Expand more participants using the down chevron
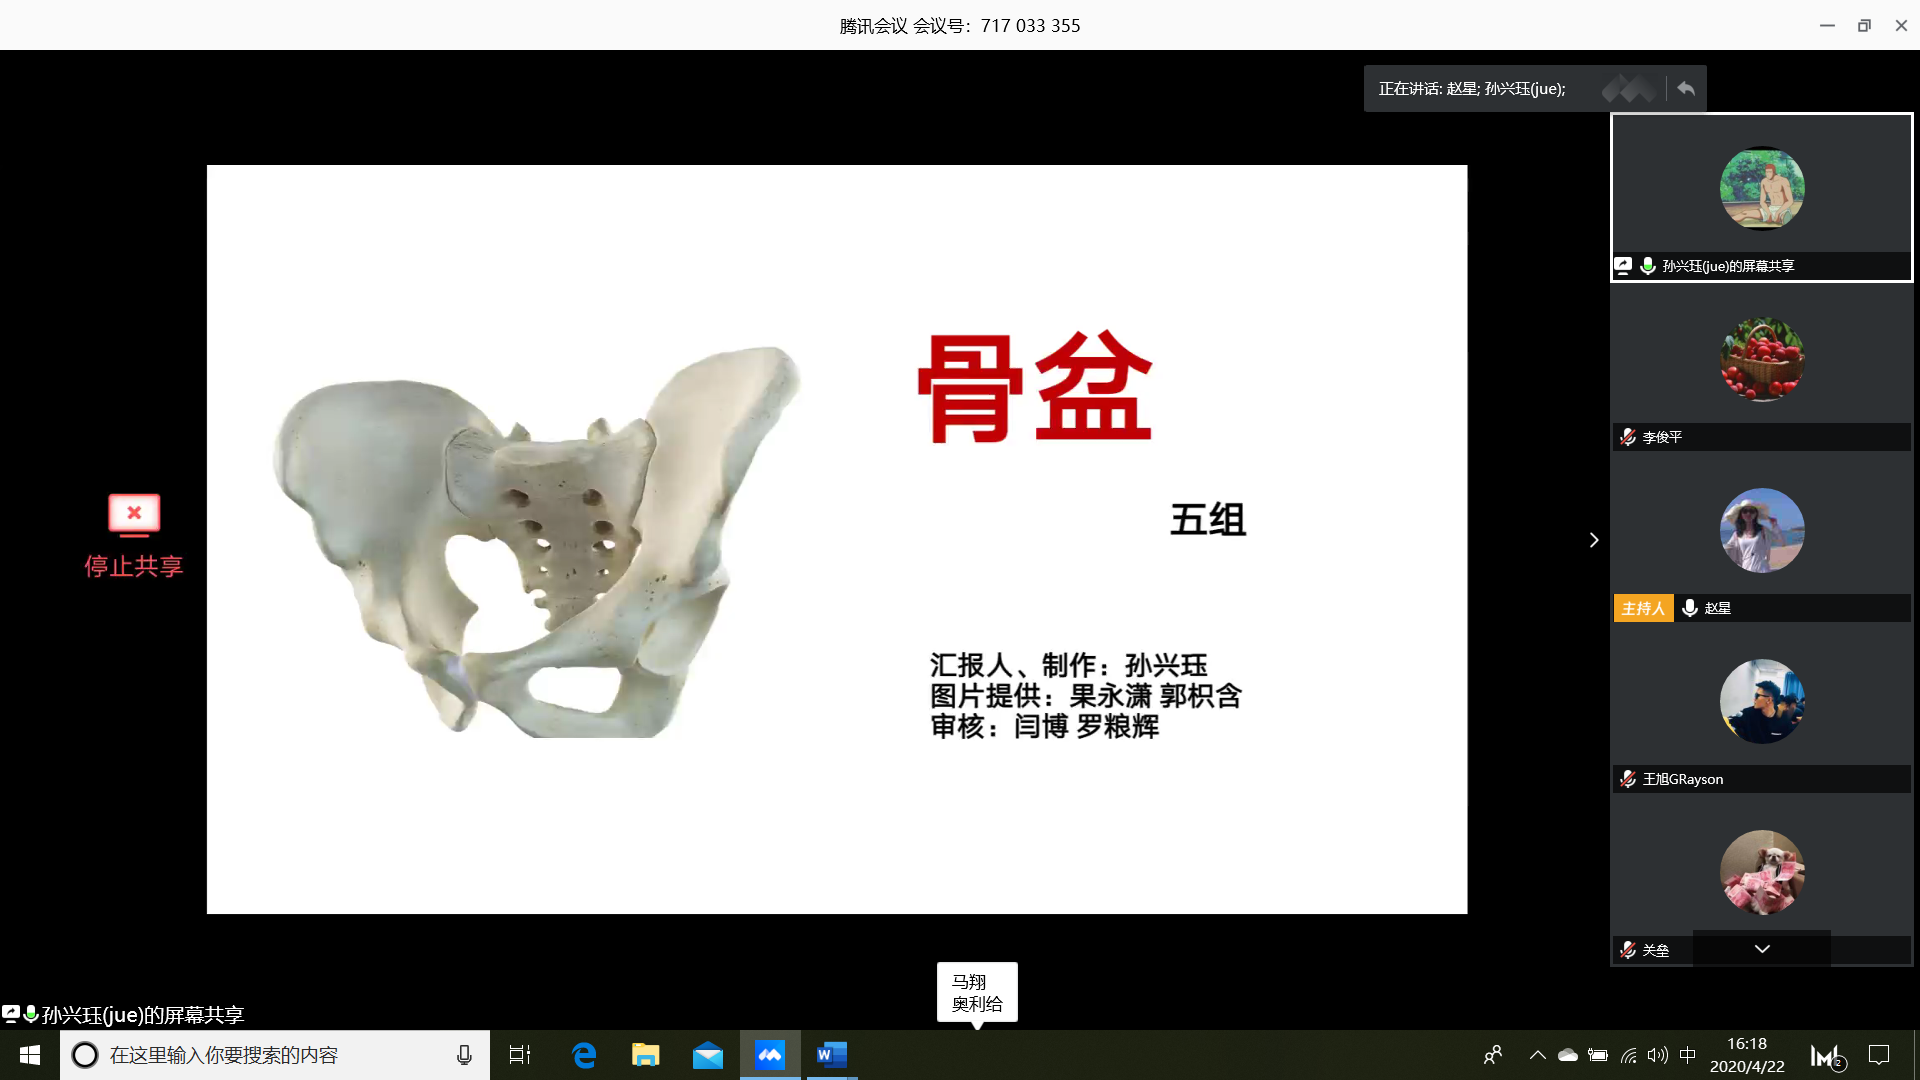The width and height of the screenshot is (1920, 1080). [x=1761, y=948]
